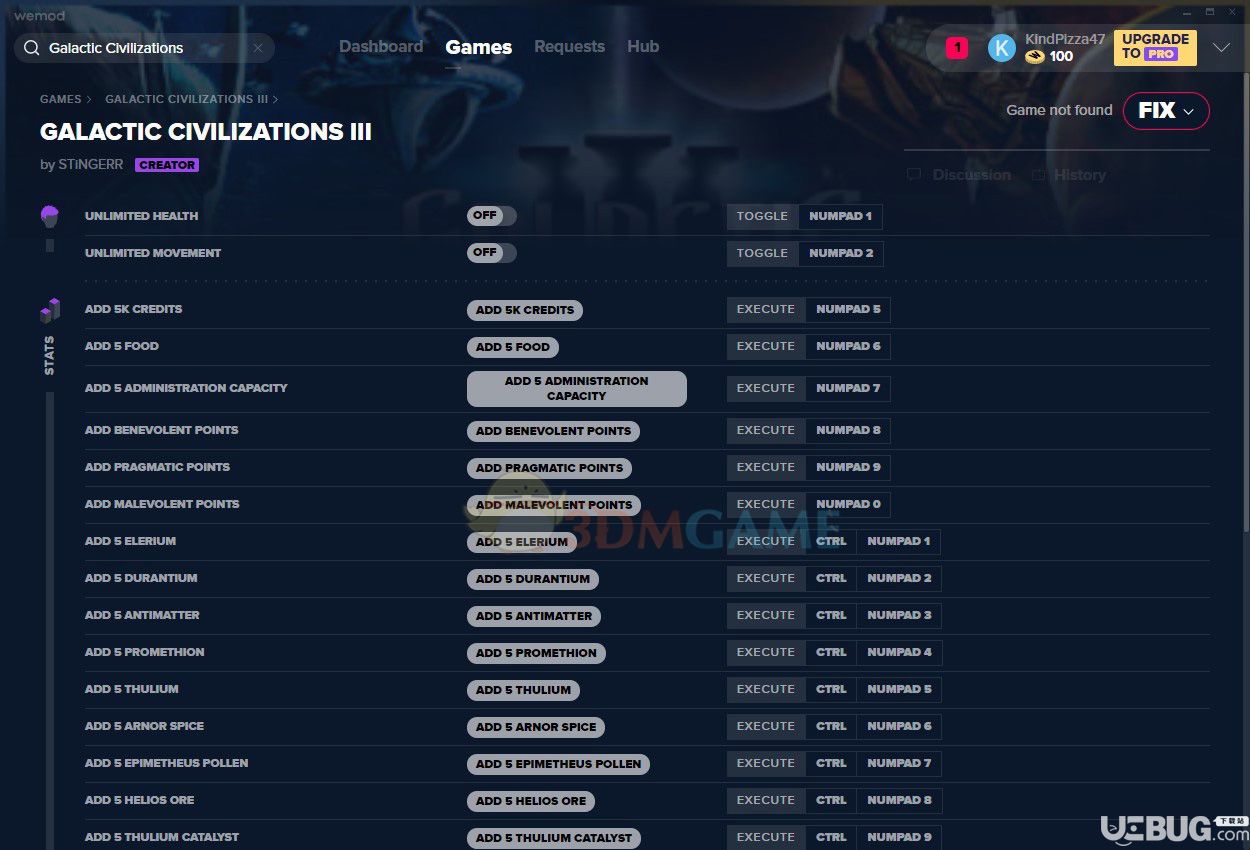Open the notifications badge showing 1
Viewport: 1250px width, 850px height.
click(957, 47)
